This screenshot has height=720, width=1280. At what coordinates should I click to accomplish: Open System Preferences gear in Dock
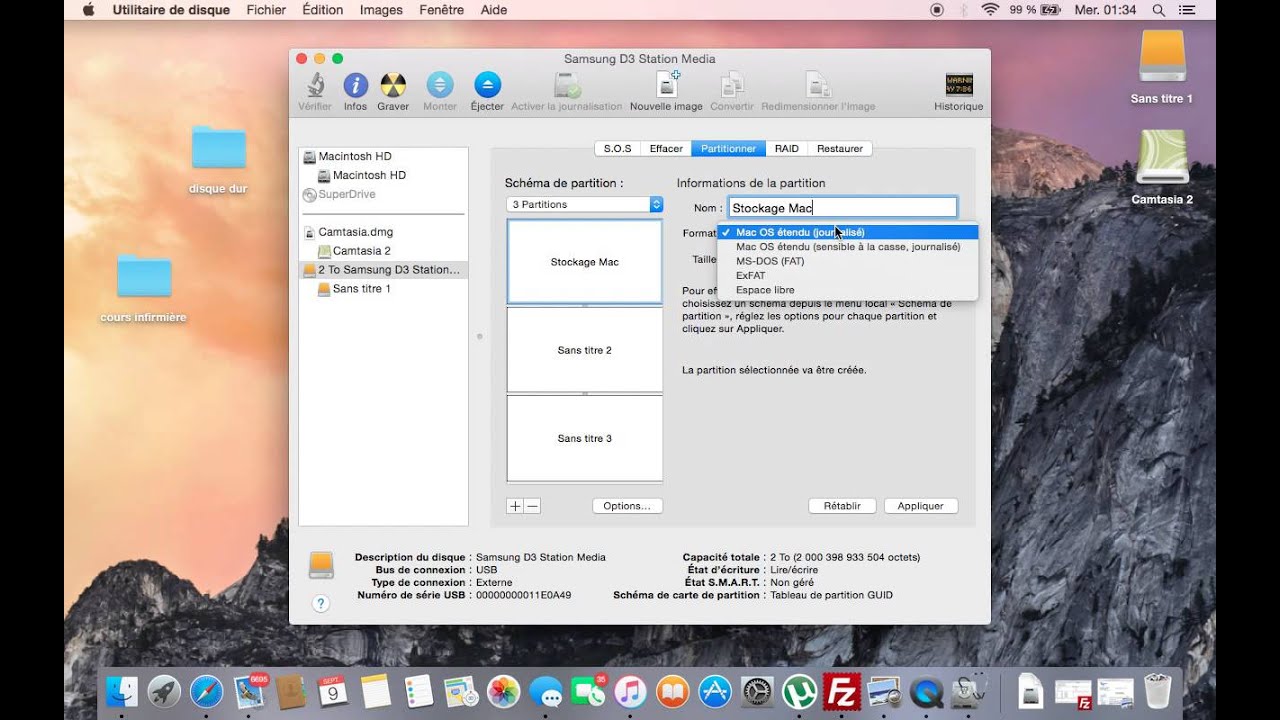pyautogui.click(x=758, y=691)
